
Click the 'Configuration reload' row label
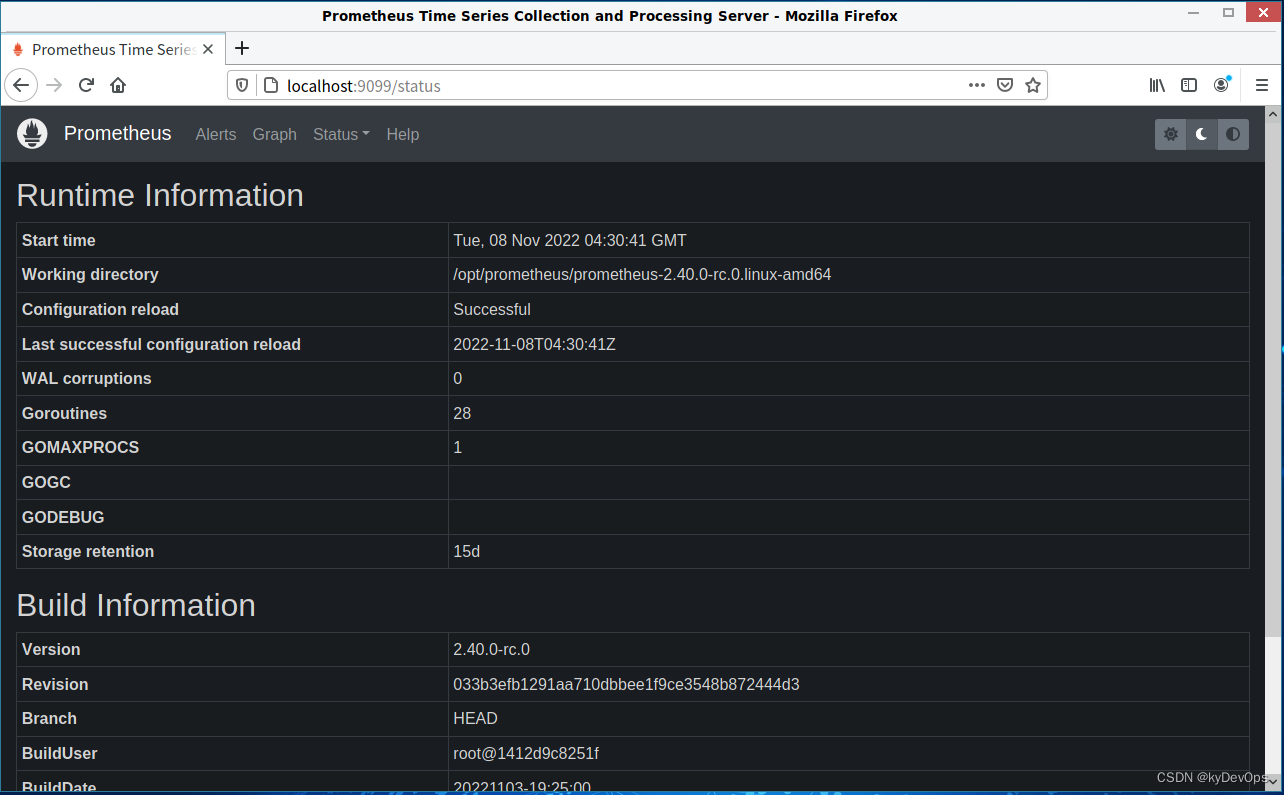100,309
